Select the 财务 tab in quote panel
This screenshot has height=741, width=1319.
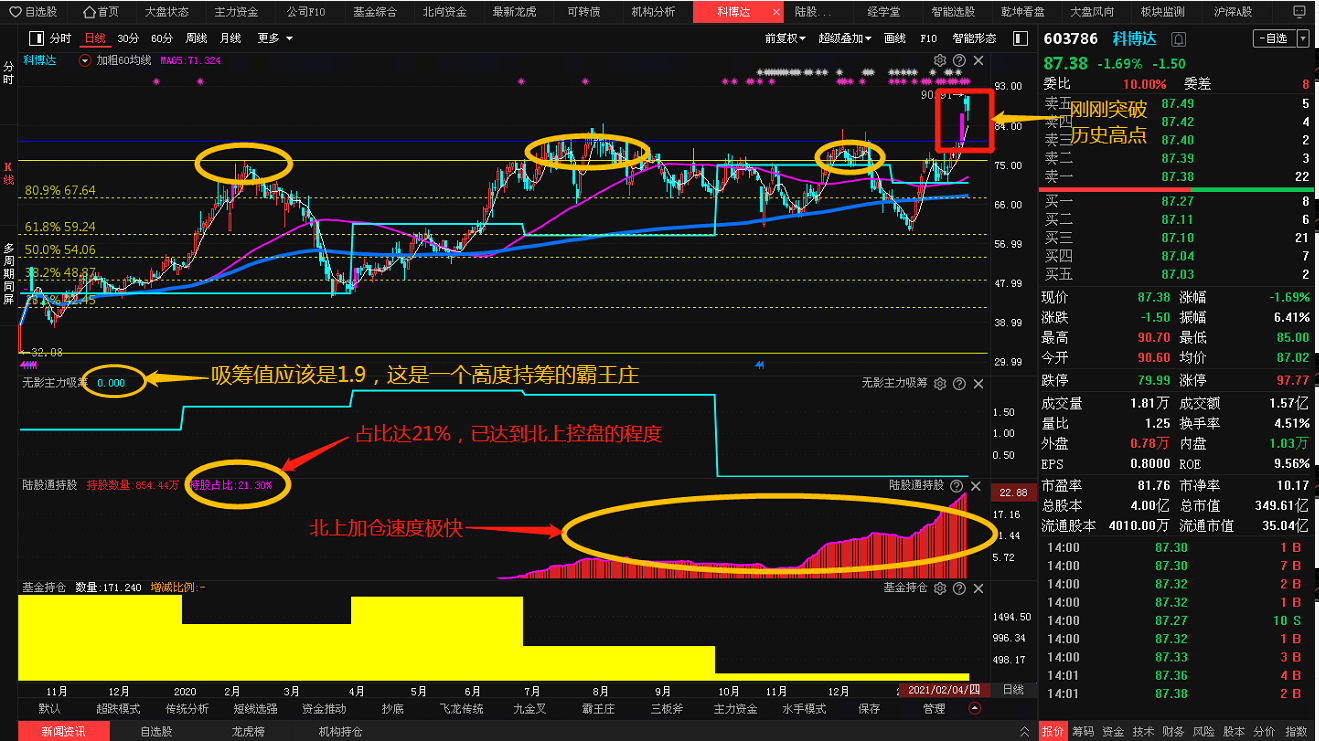1174,731
